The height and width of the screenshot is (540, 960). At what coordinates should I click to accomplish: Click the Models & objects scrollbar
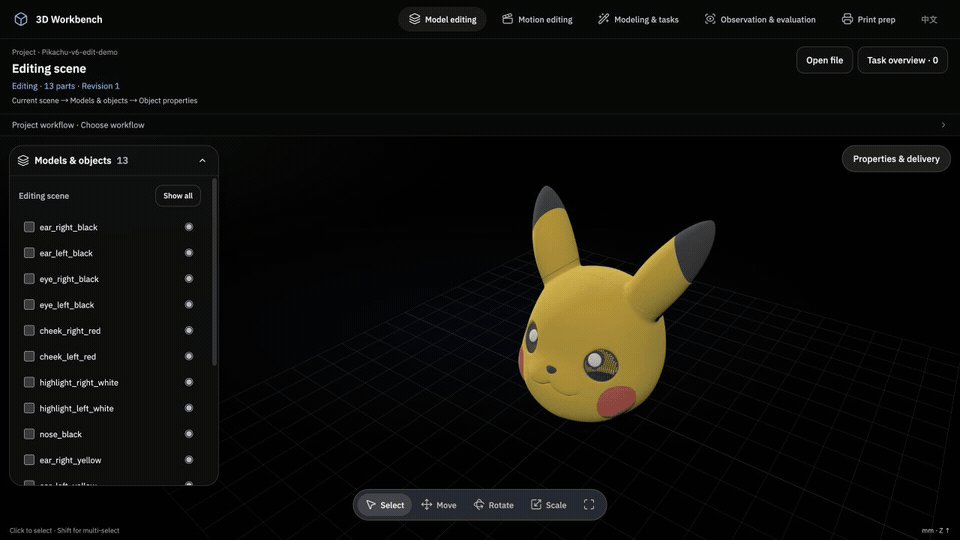click(214, 272)
